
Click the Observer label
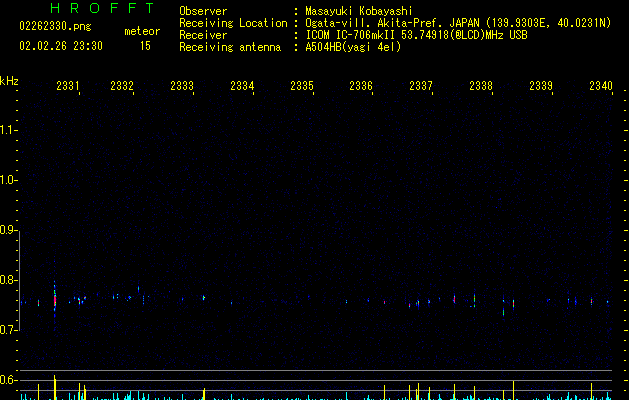(x=203, y=11)
